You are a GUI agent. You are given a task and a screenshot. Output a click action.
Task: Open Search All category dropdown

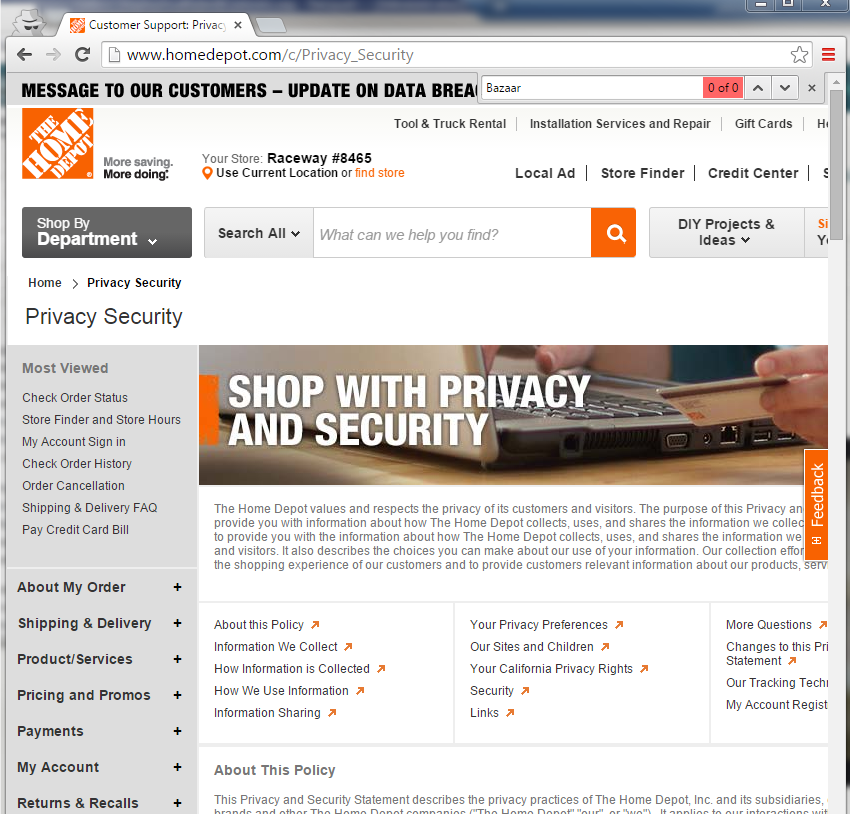coord(259,233)
